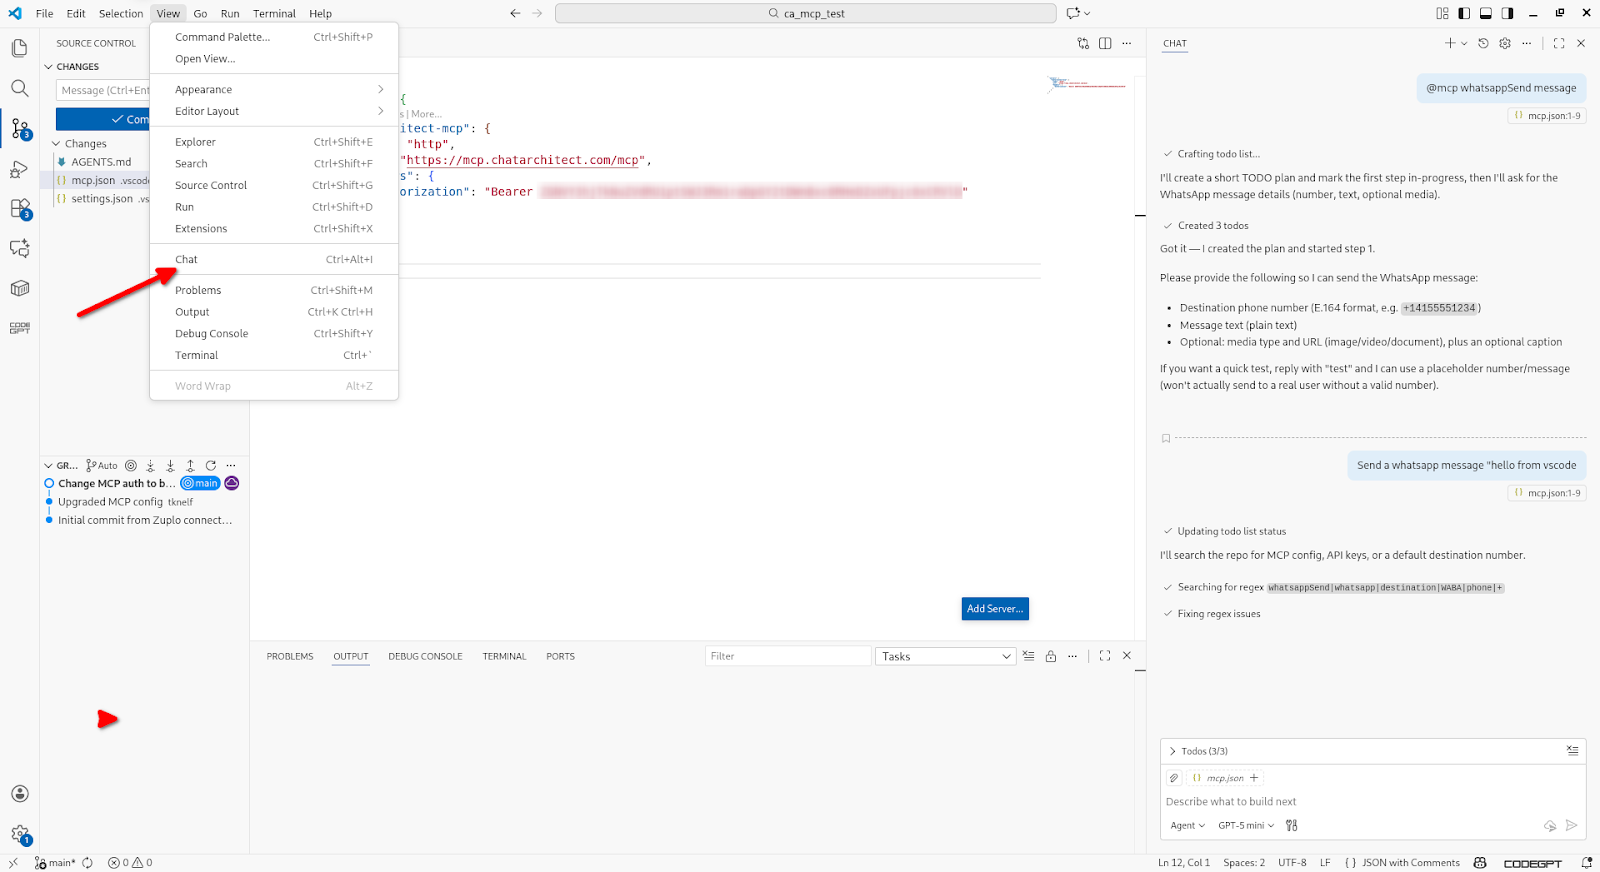Viewport: 1600px width, 872px height.
Task: Clear the output panel
Action: [1029, 656]
